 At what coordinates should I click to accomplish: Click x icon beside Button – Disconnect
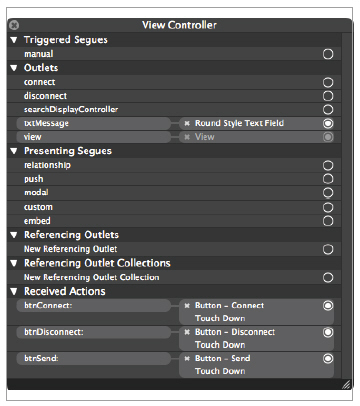tap(187, 332)
